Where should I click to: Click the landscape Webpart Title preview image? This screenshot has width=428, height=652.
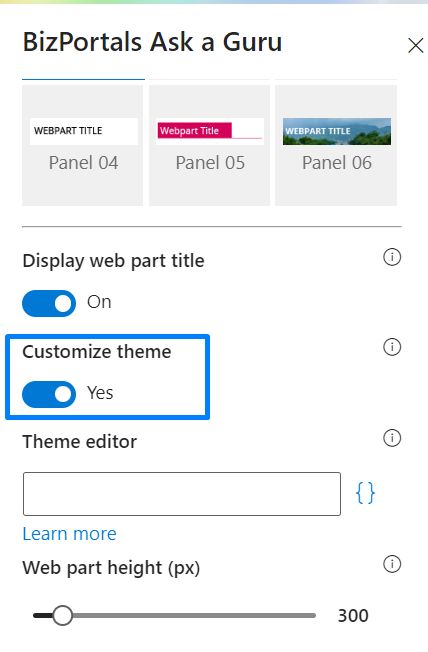pos(337,131)
